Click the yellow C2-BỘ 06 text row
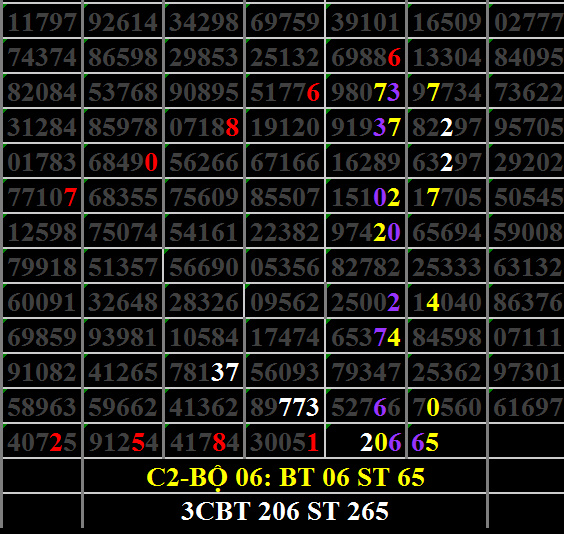The width and height of the screenshot is (564, 534). point(285,477)
